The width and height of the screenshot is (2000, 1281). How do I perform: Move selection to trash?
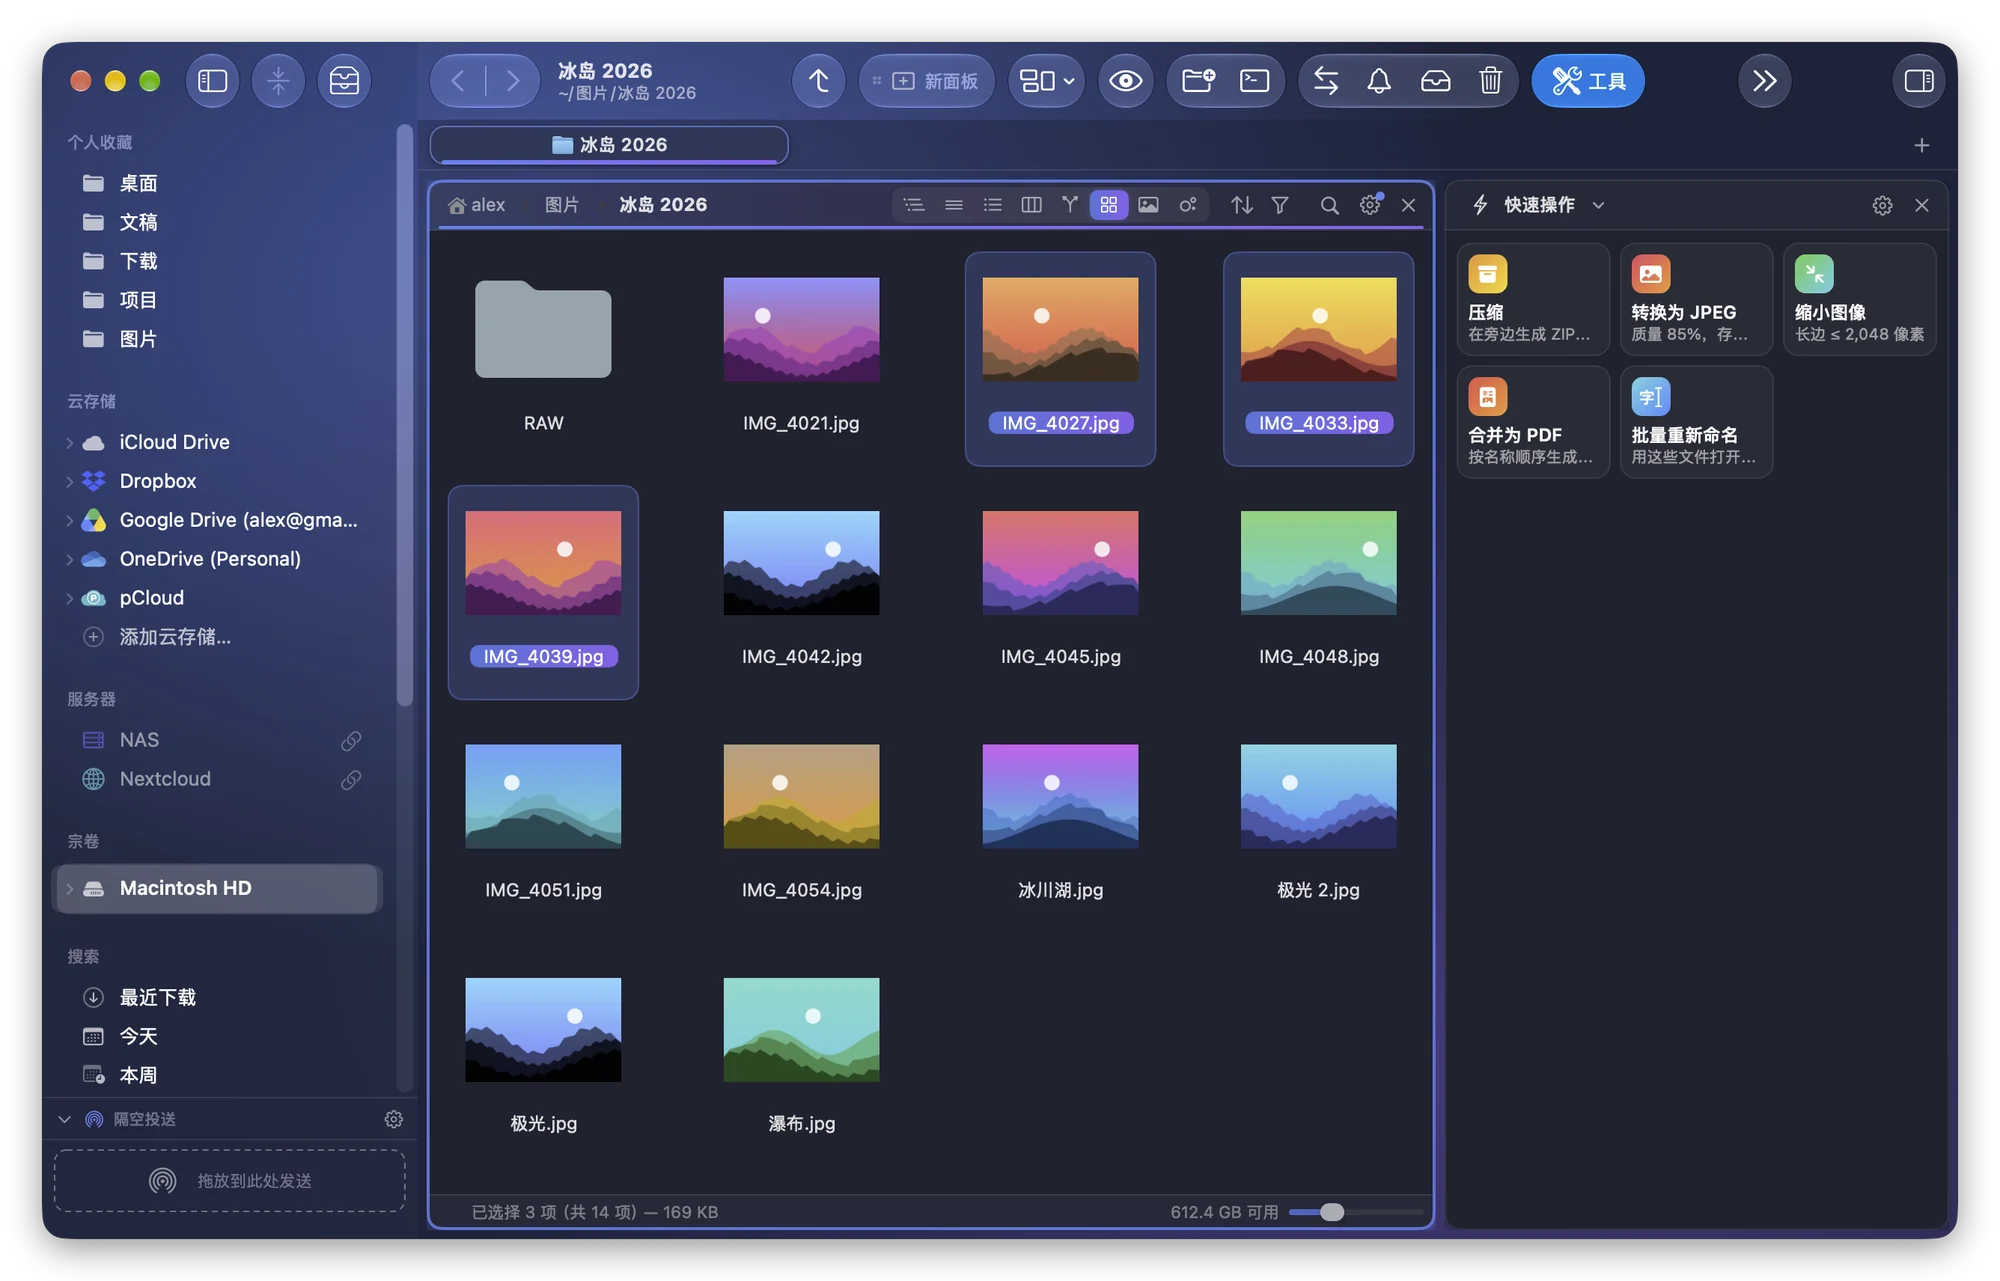(x=1490, y=81)
